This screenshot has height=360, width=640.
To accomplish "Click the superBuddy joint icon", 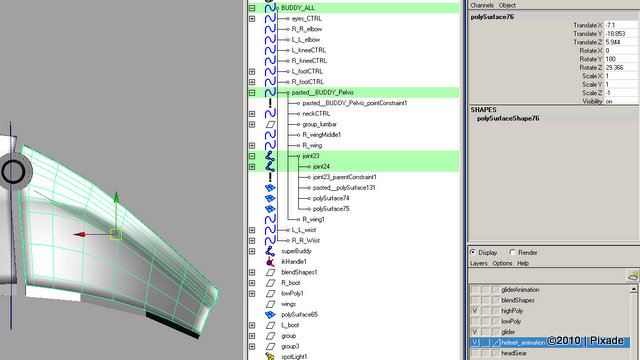I will [270, 251].
